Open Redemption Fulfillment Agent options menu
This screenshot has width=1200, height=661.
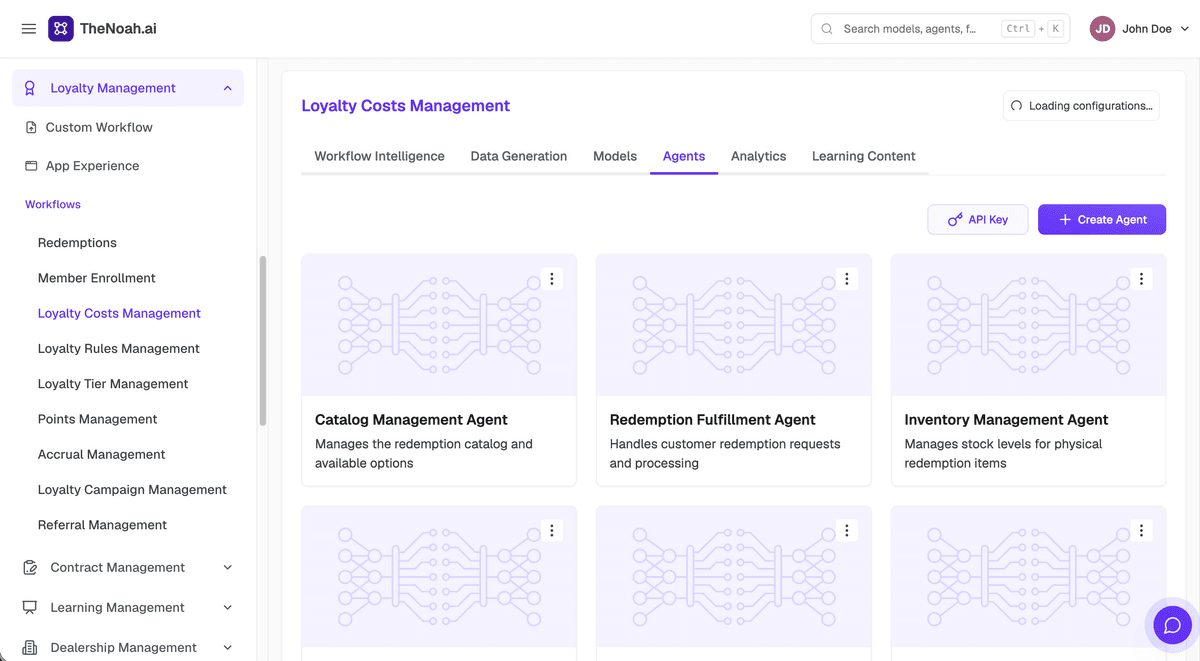847,279
